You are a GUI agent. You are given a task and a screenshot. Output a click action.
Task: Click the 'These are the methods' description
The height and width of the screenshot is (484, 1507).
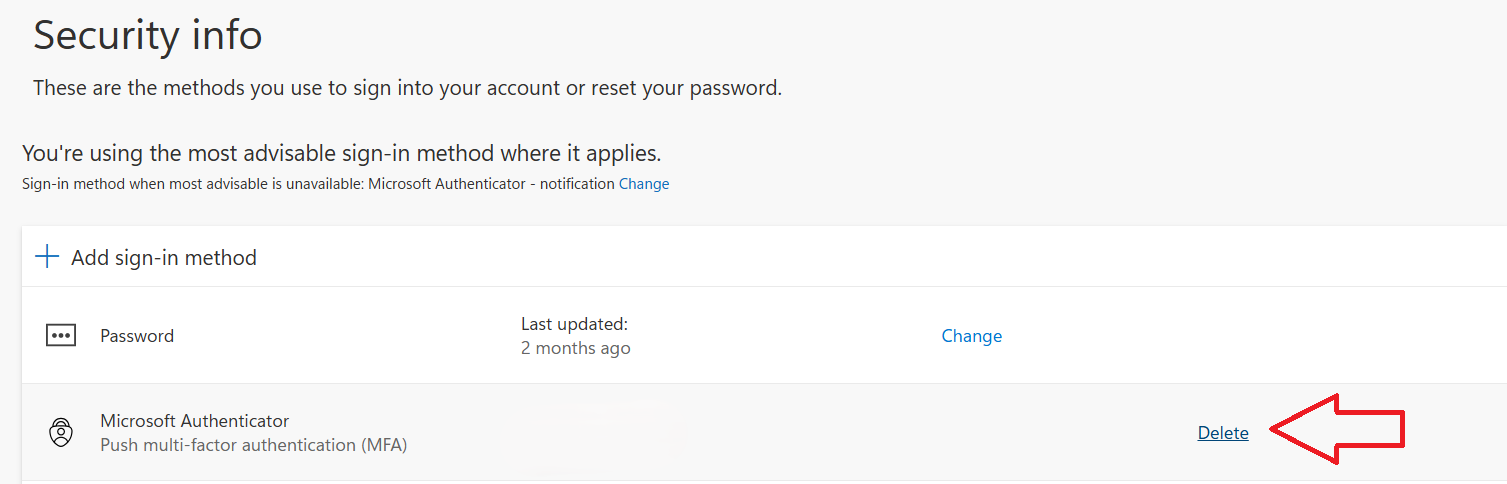click(x=407, y=88)
